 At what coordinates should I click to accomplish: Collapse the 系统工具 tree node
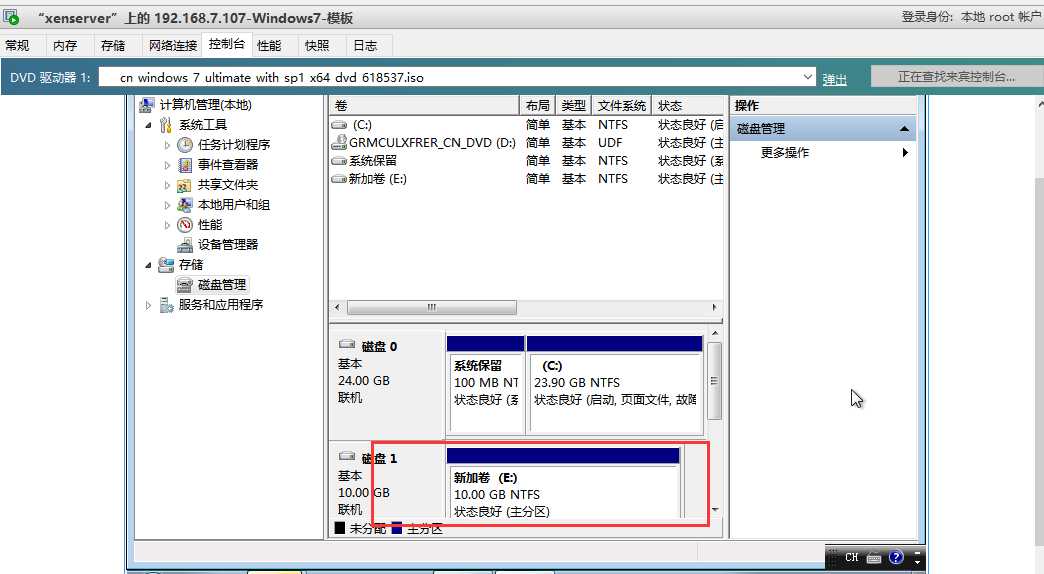[x=148, y=125]
